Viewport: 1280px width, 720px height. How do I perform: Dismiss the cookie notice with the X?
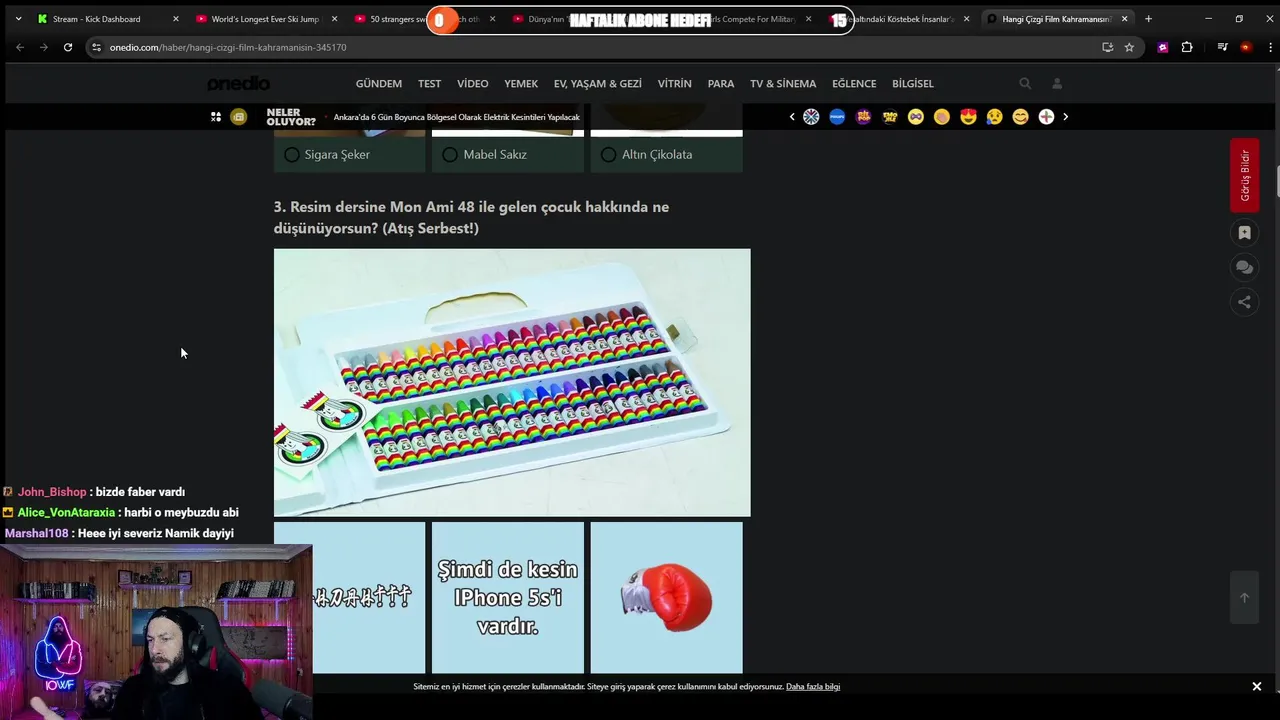[x=1257, y=686]
